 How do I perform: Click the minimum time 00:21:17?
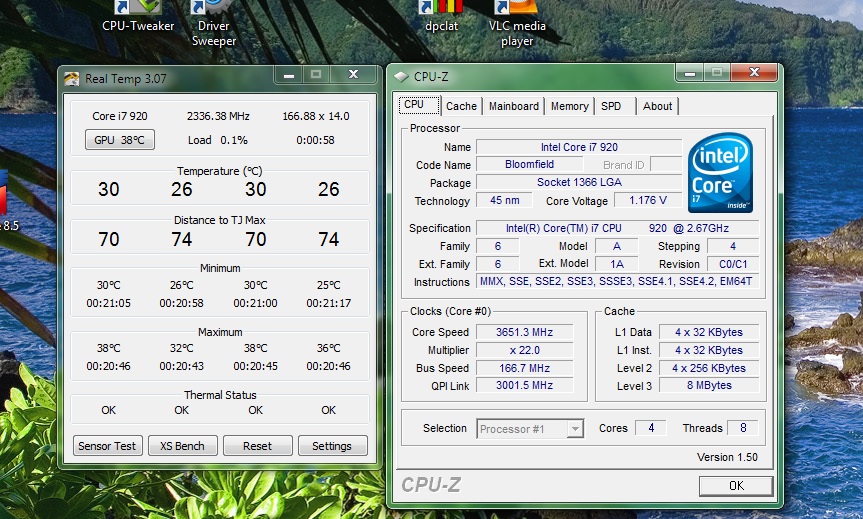click(329, 303)
